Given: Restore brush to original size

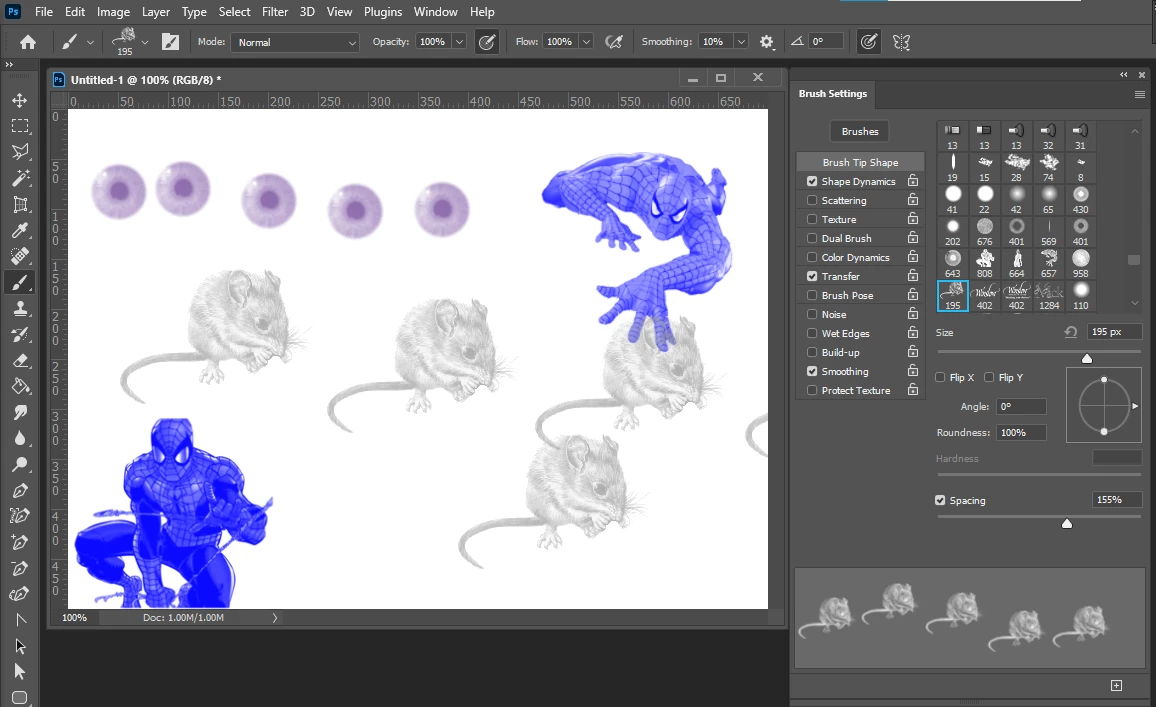Looking at the screenshot, I should [1070, 332].
